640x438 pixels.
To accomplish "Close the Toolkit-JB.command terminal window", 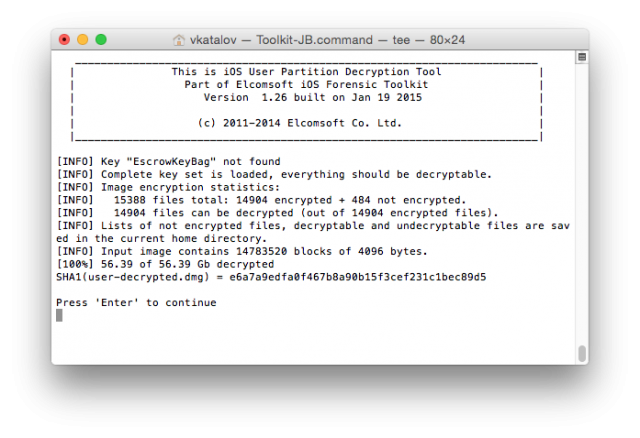I will tap(65, 40).
